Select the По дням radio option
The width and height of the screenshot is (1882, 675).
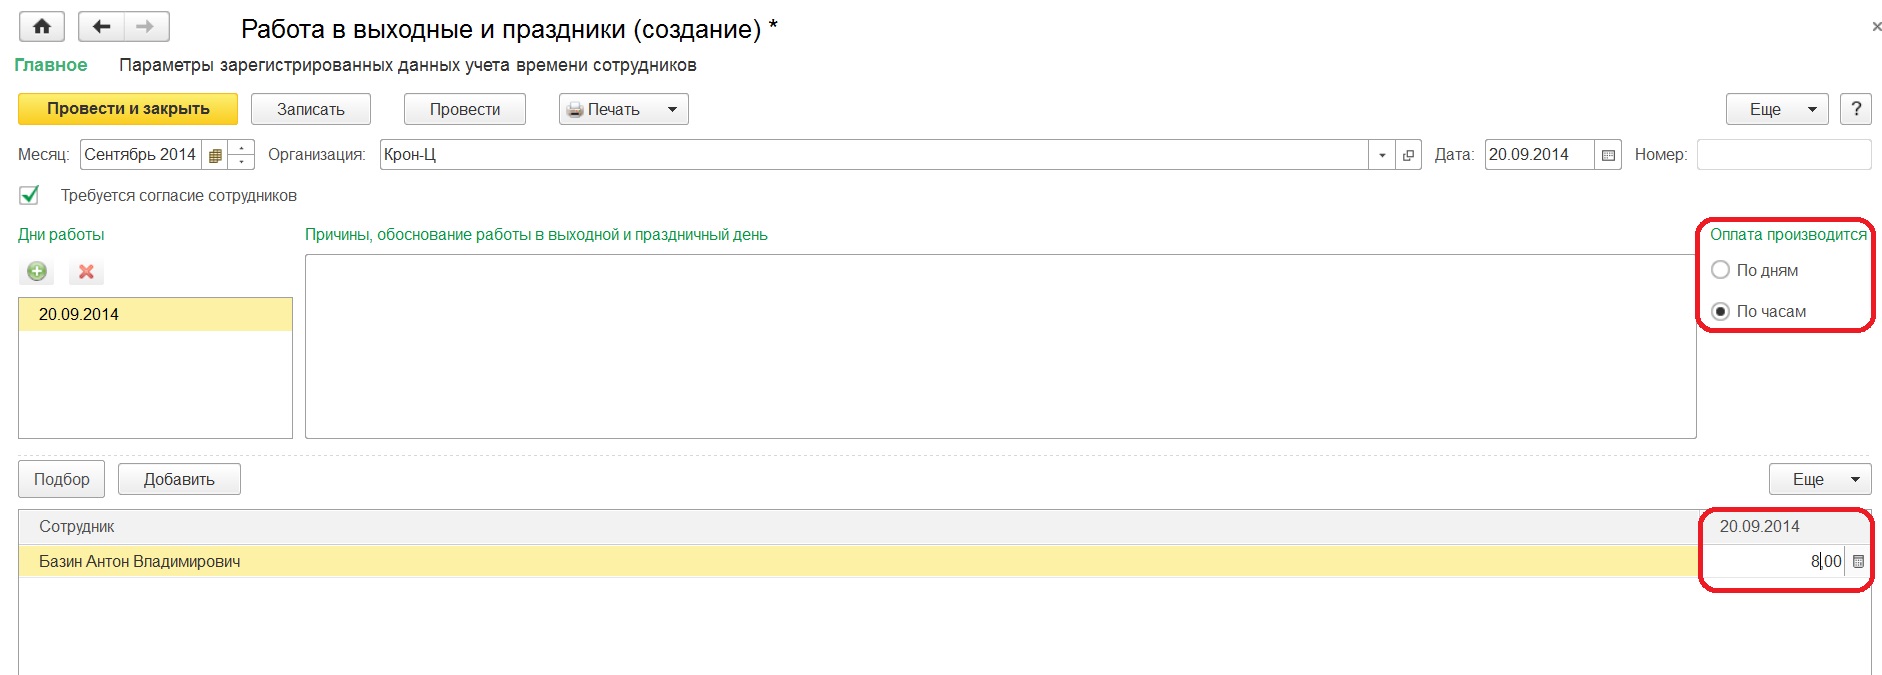[1720, 270]
